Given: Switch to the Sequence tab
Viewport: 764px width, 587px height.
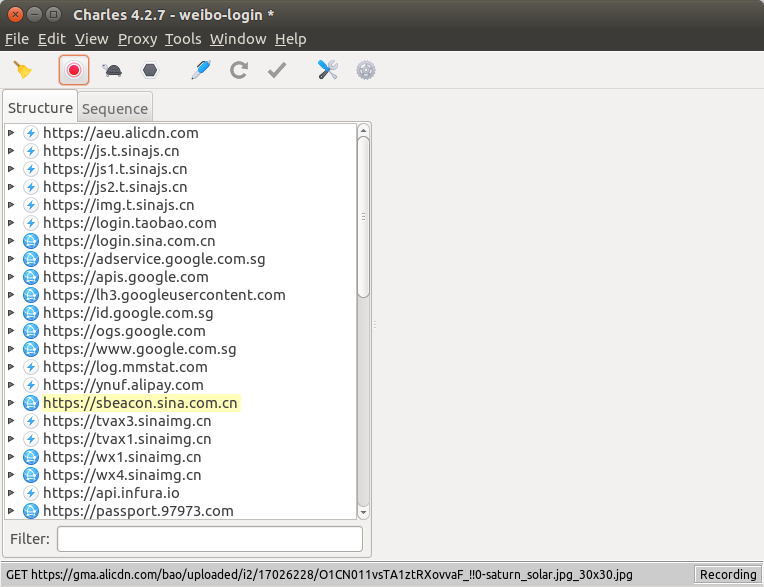Looking at the screenshot, I should 115,109.
